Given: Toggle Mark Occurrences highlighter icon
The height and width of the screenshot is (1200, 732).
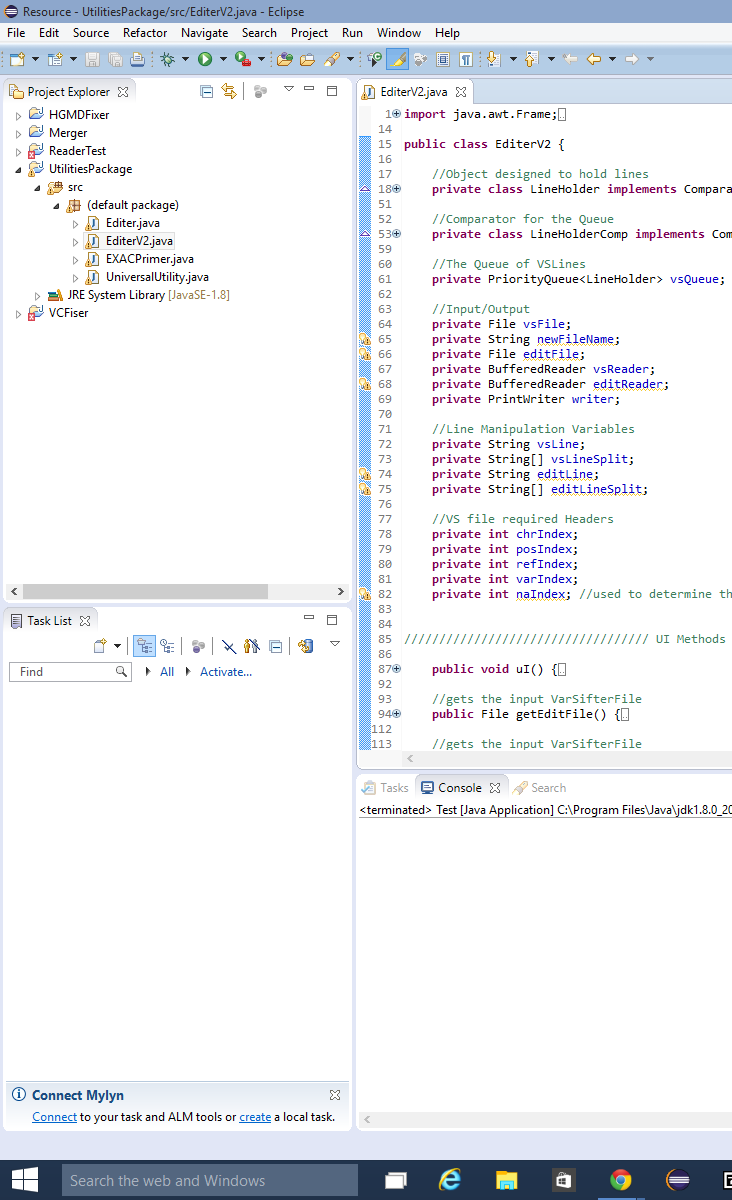Looking at the screenshot, I should click(397, 59).
